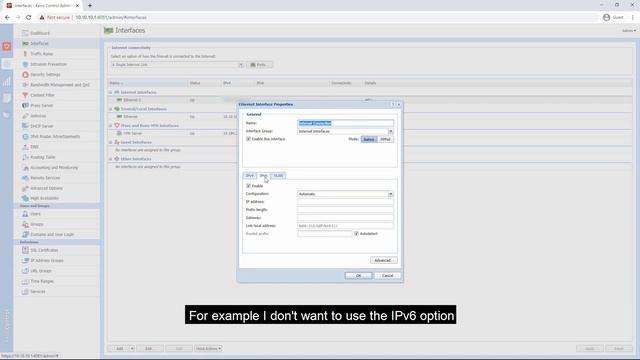The width and height of the screenshot is (640, 360).
Task: Select the first Mode toggle button
Action: 369,140
